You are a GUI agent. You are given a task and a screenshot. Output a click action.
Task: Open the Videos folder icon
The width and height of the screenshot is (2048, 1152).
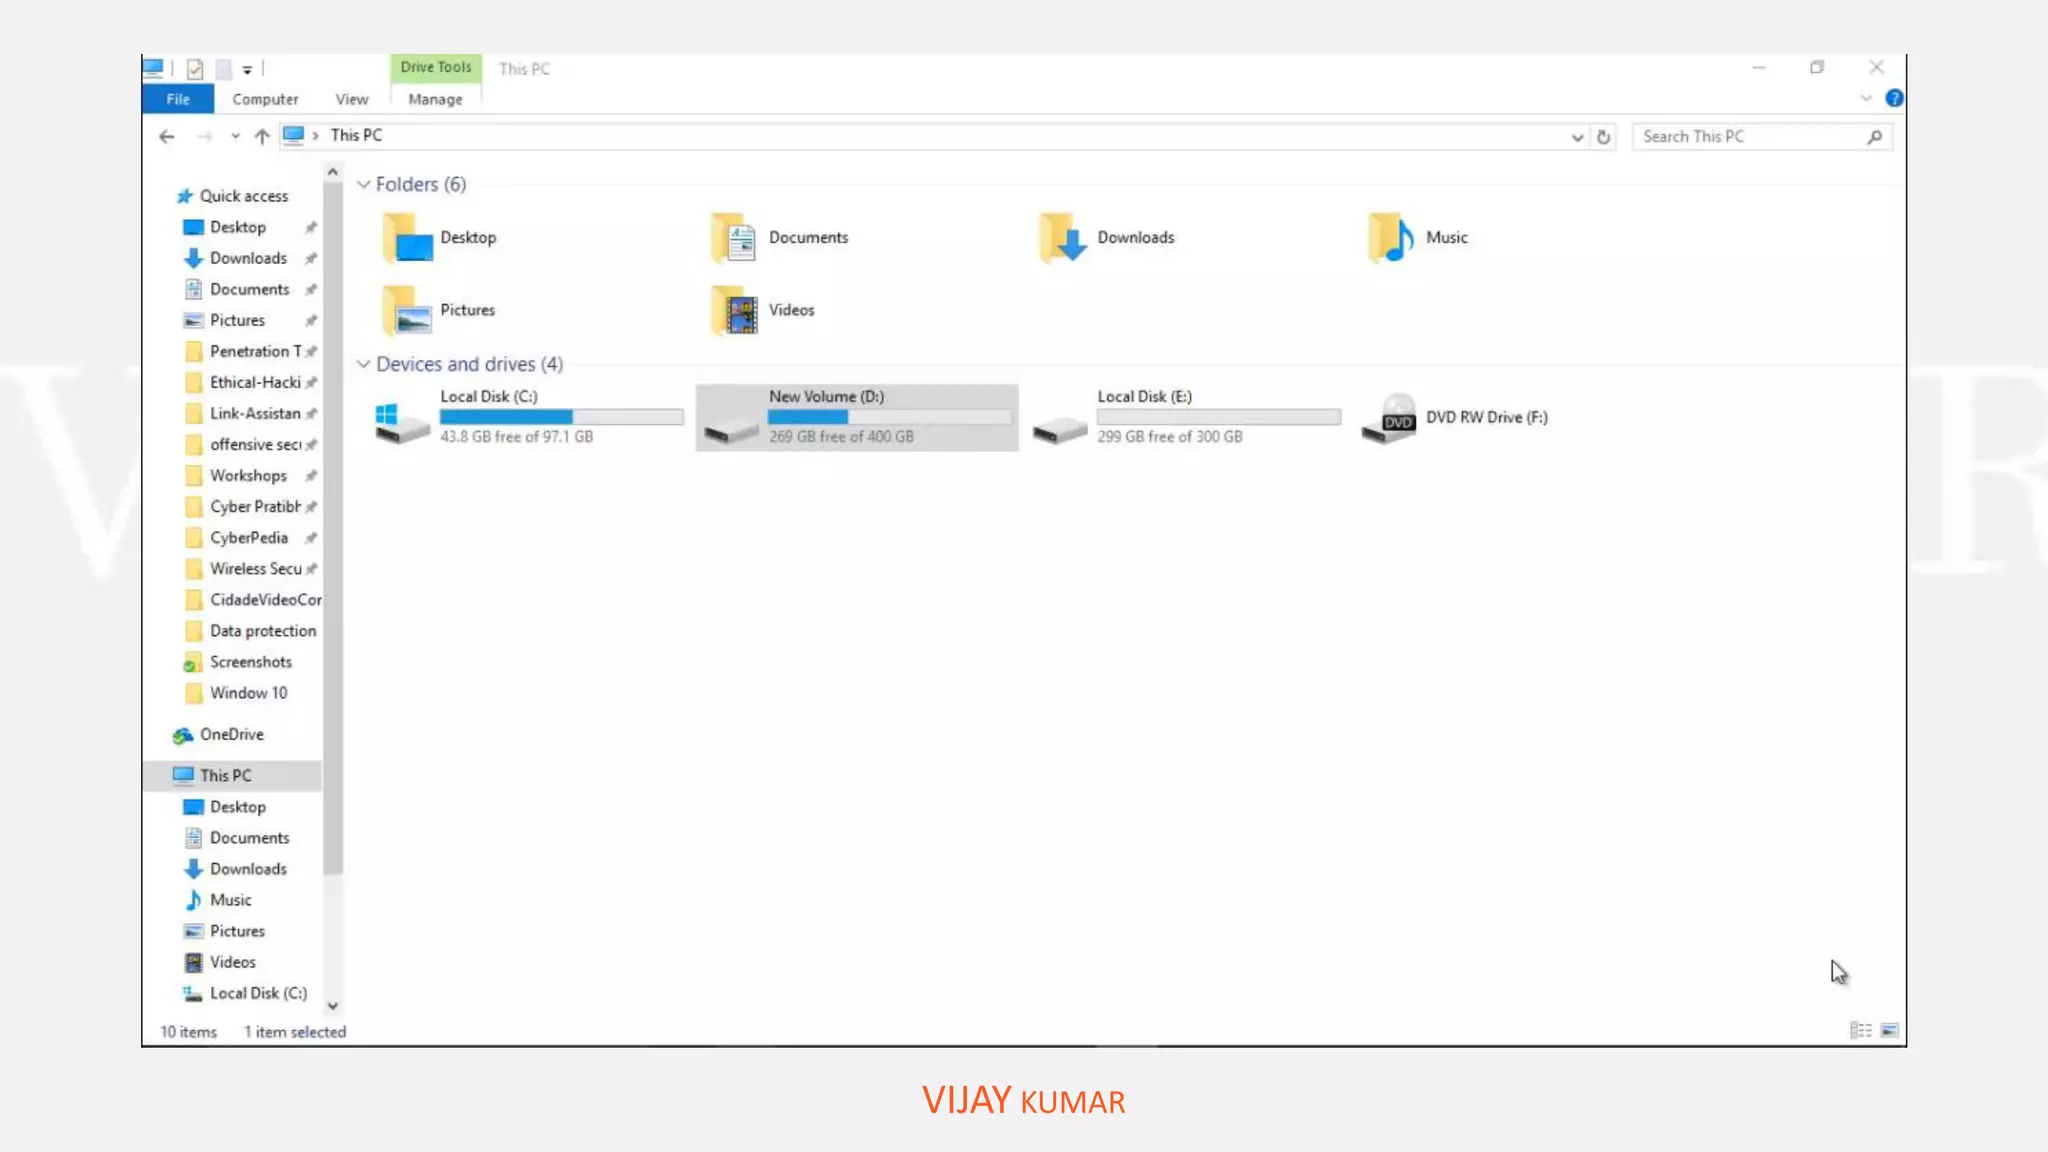pyautogui.click(x=735, y=311)
